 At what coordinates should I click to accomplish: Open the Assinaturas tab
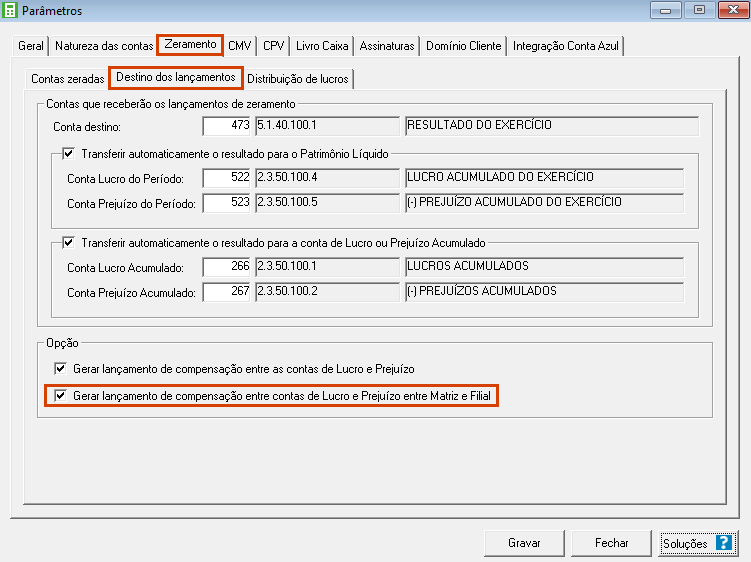pyautogui.click(x=387, y=46)
